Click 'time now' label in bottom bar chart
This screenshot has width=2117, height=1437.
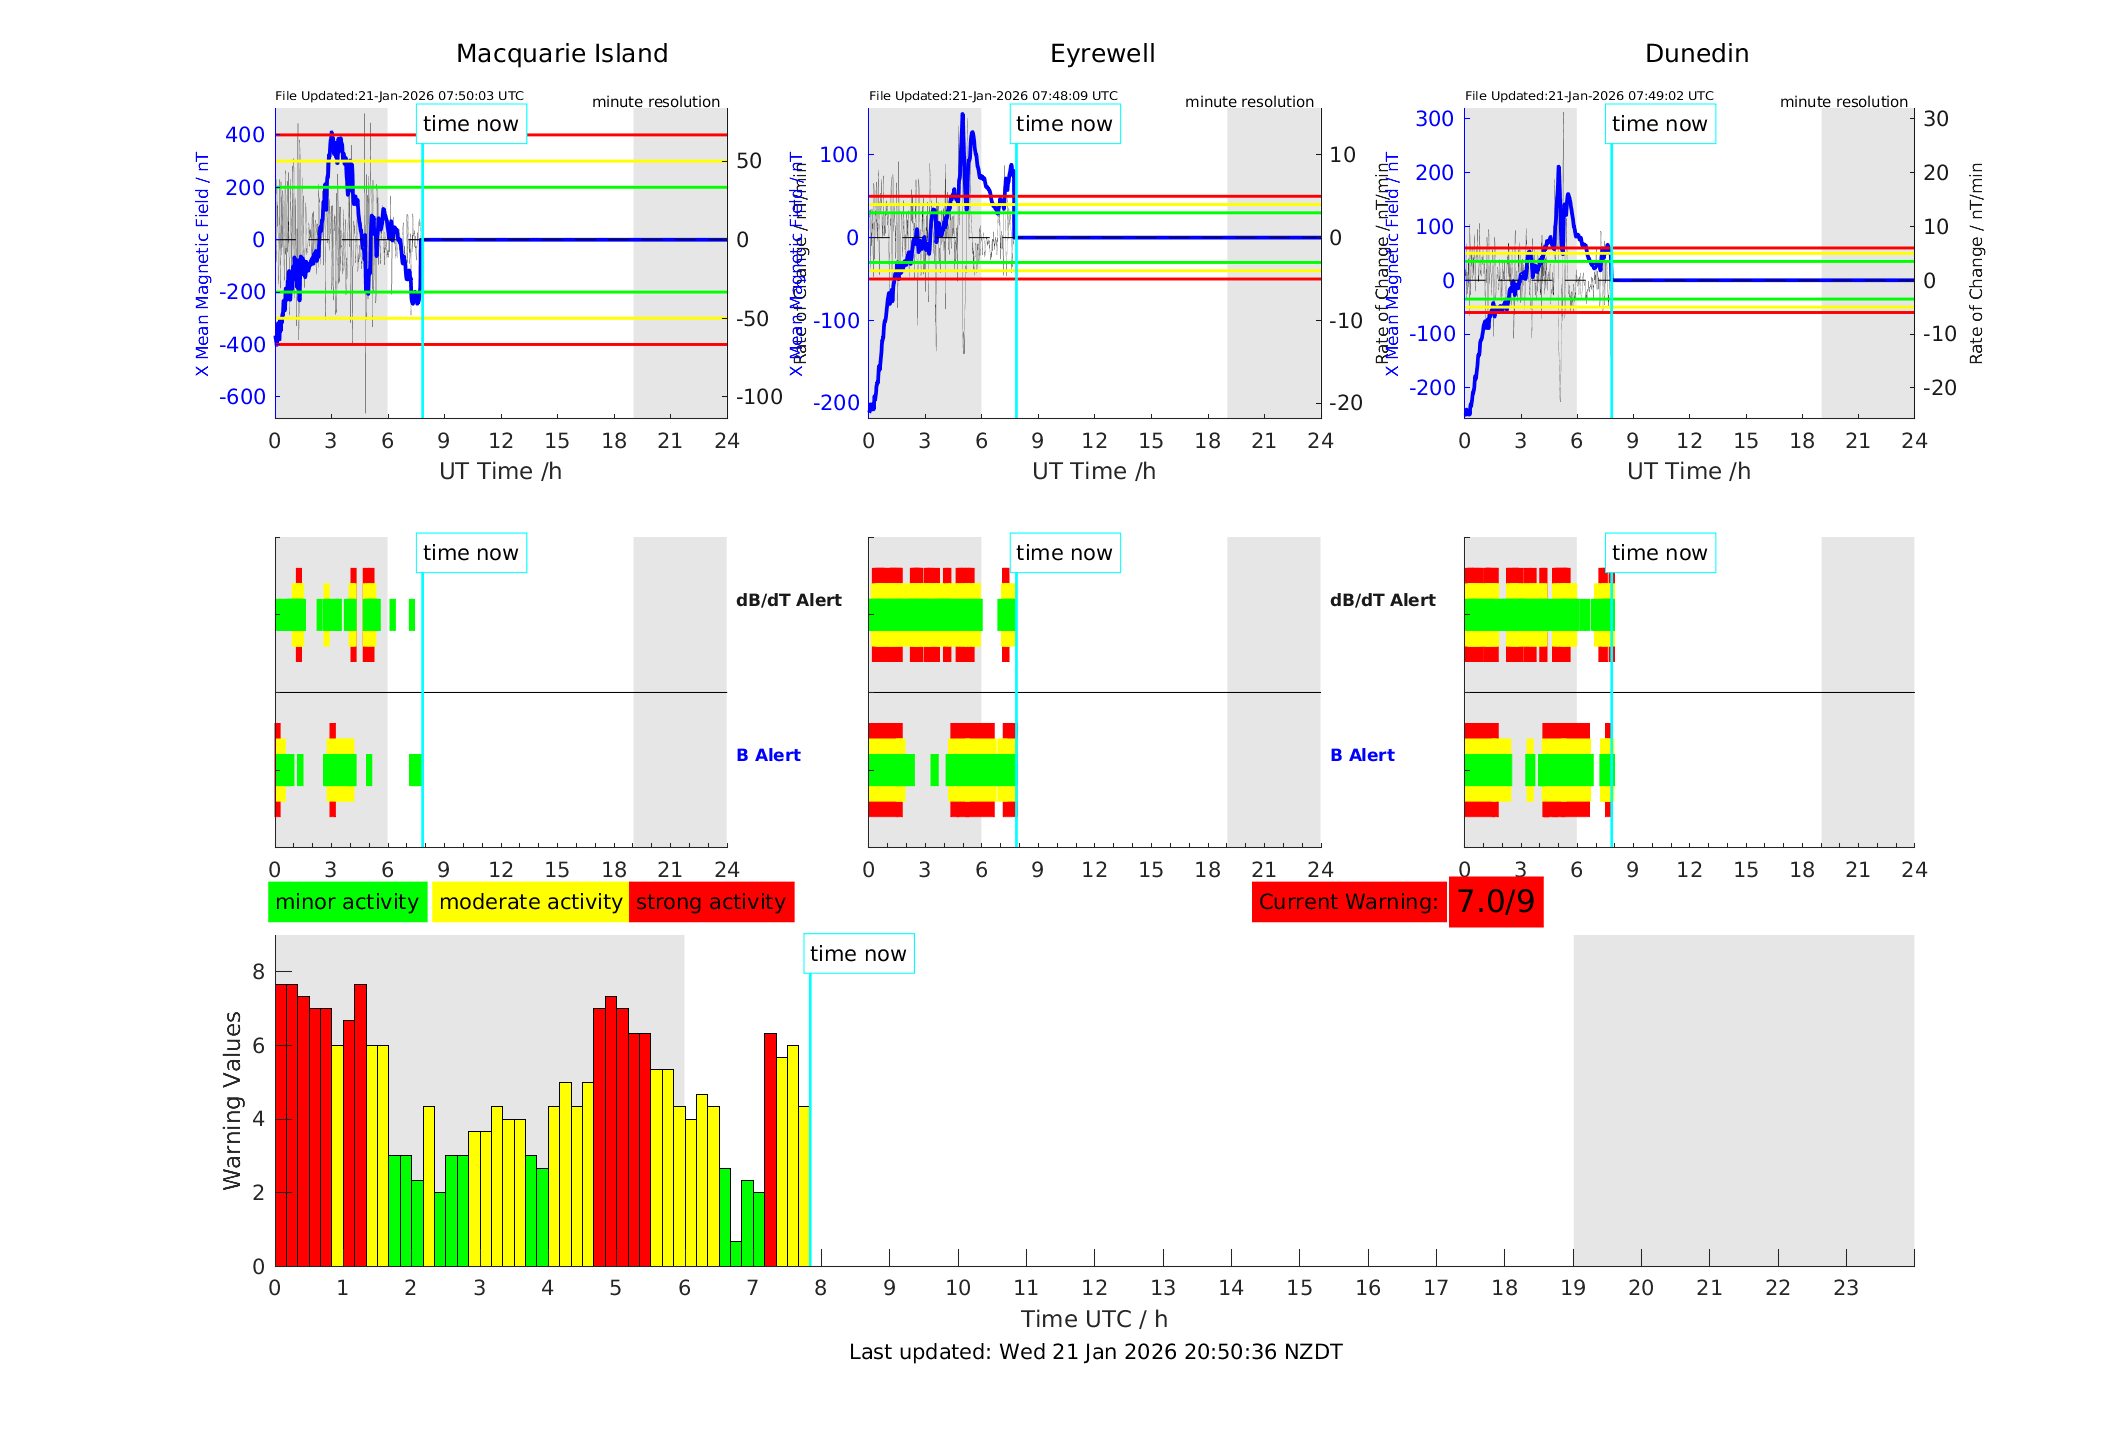coord(858,954)
